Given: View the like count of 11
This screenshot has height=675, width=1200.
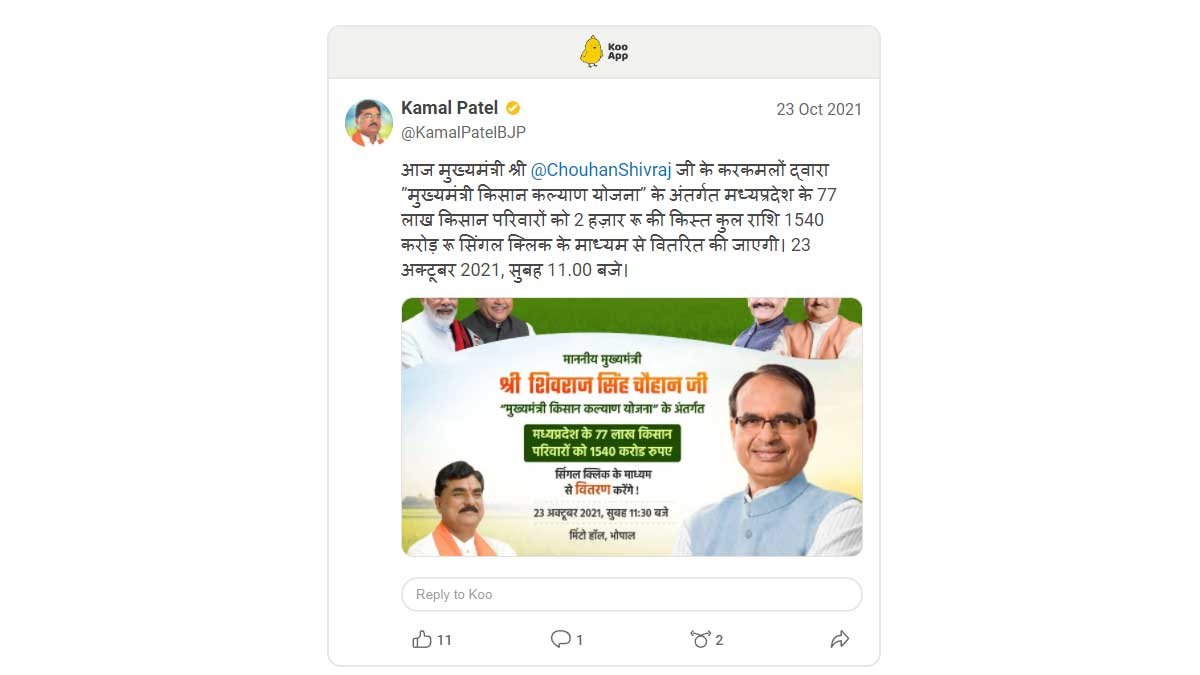Looking at the screenshot, I should (x=445, y=640).
